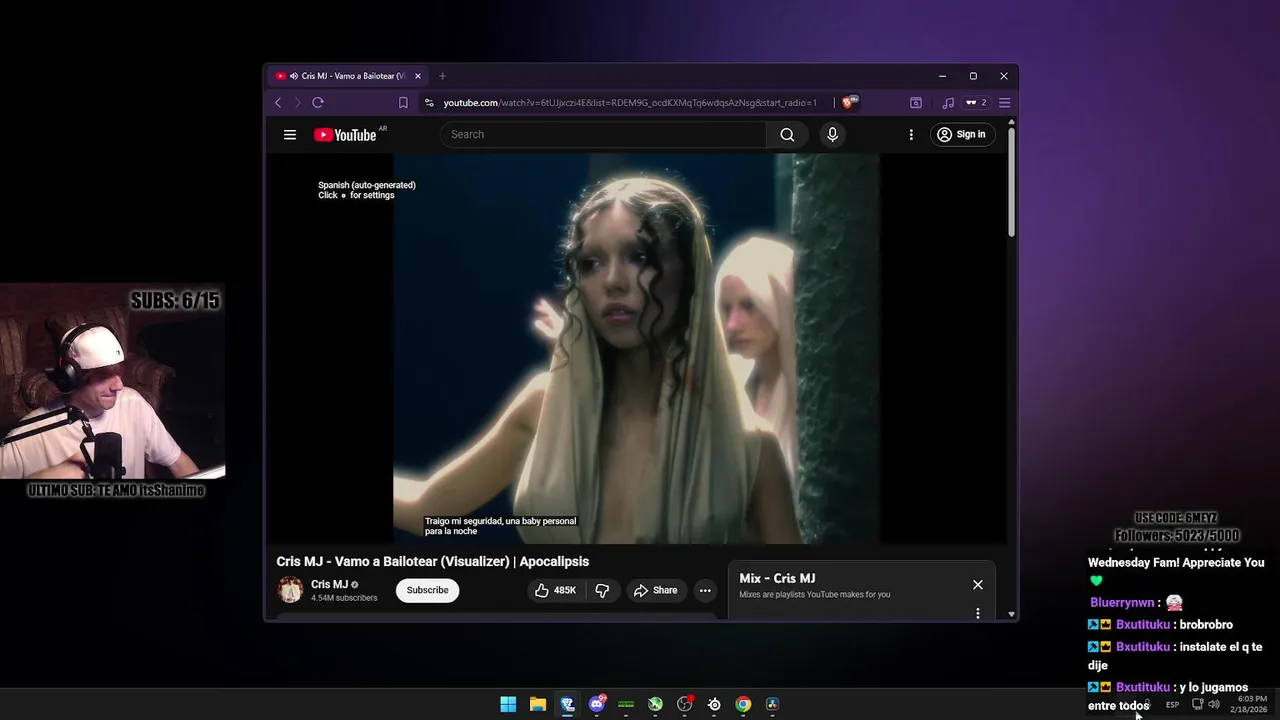Switch ESP keyboard language indicator
The height and width of the screenshot is (720, 1280).
[1172, 704]
